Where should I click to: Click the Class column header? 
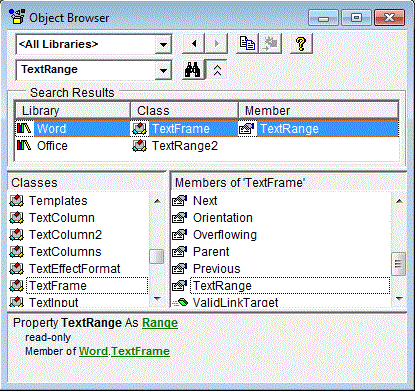pos(184,110)
